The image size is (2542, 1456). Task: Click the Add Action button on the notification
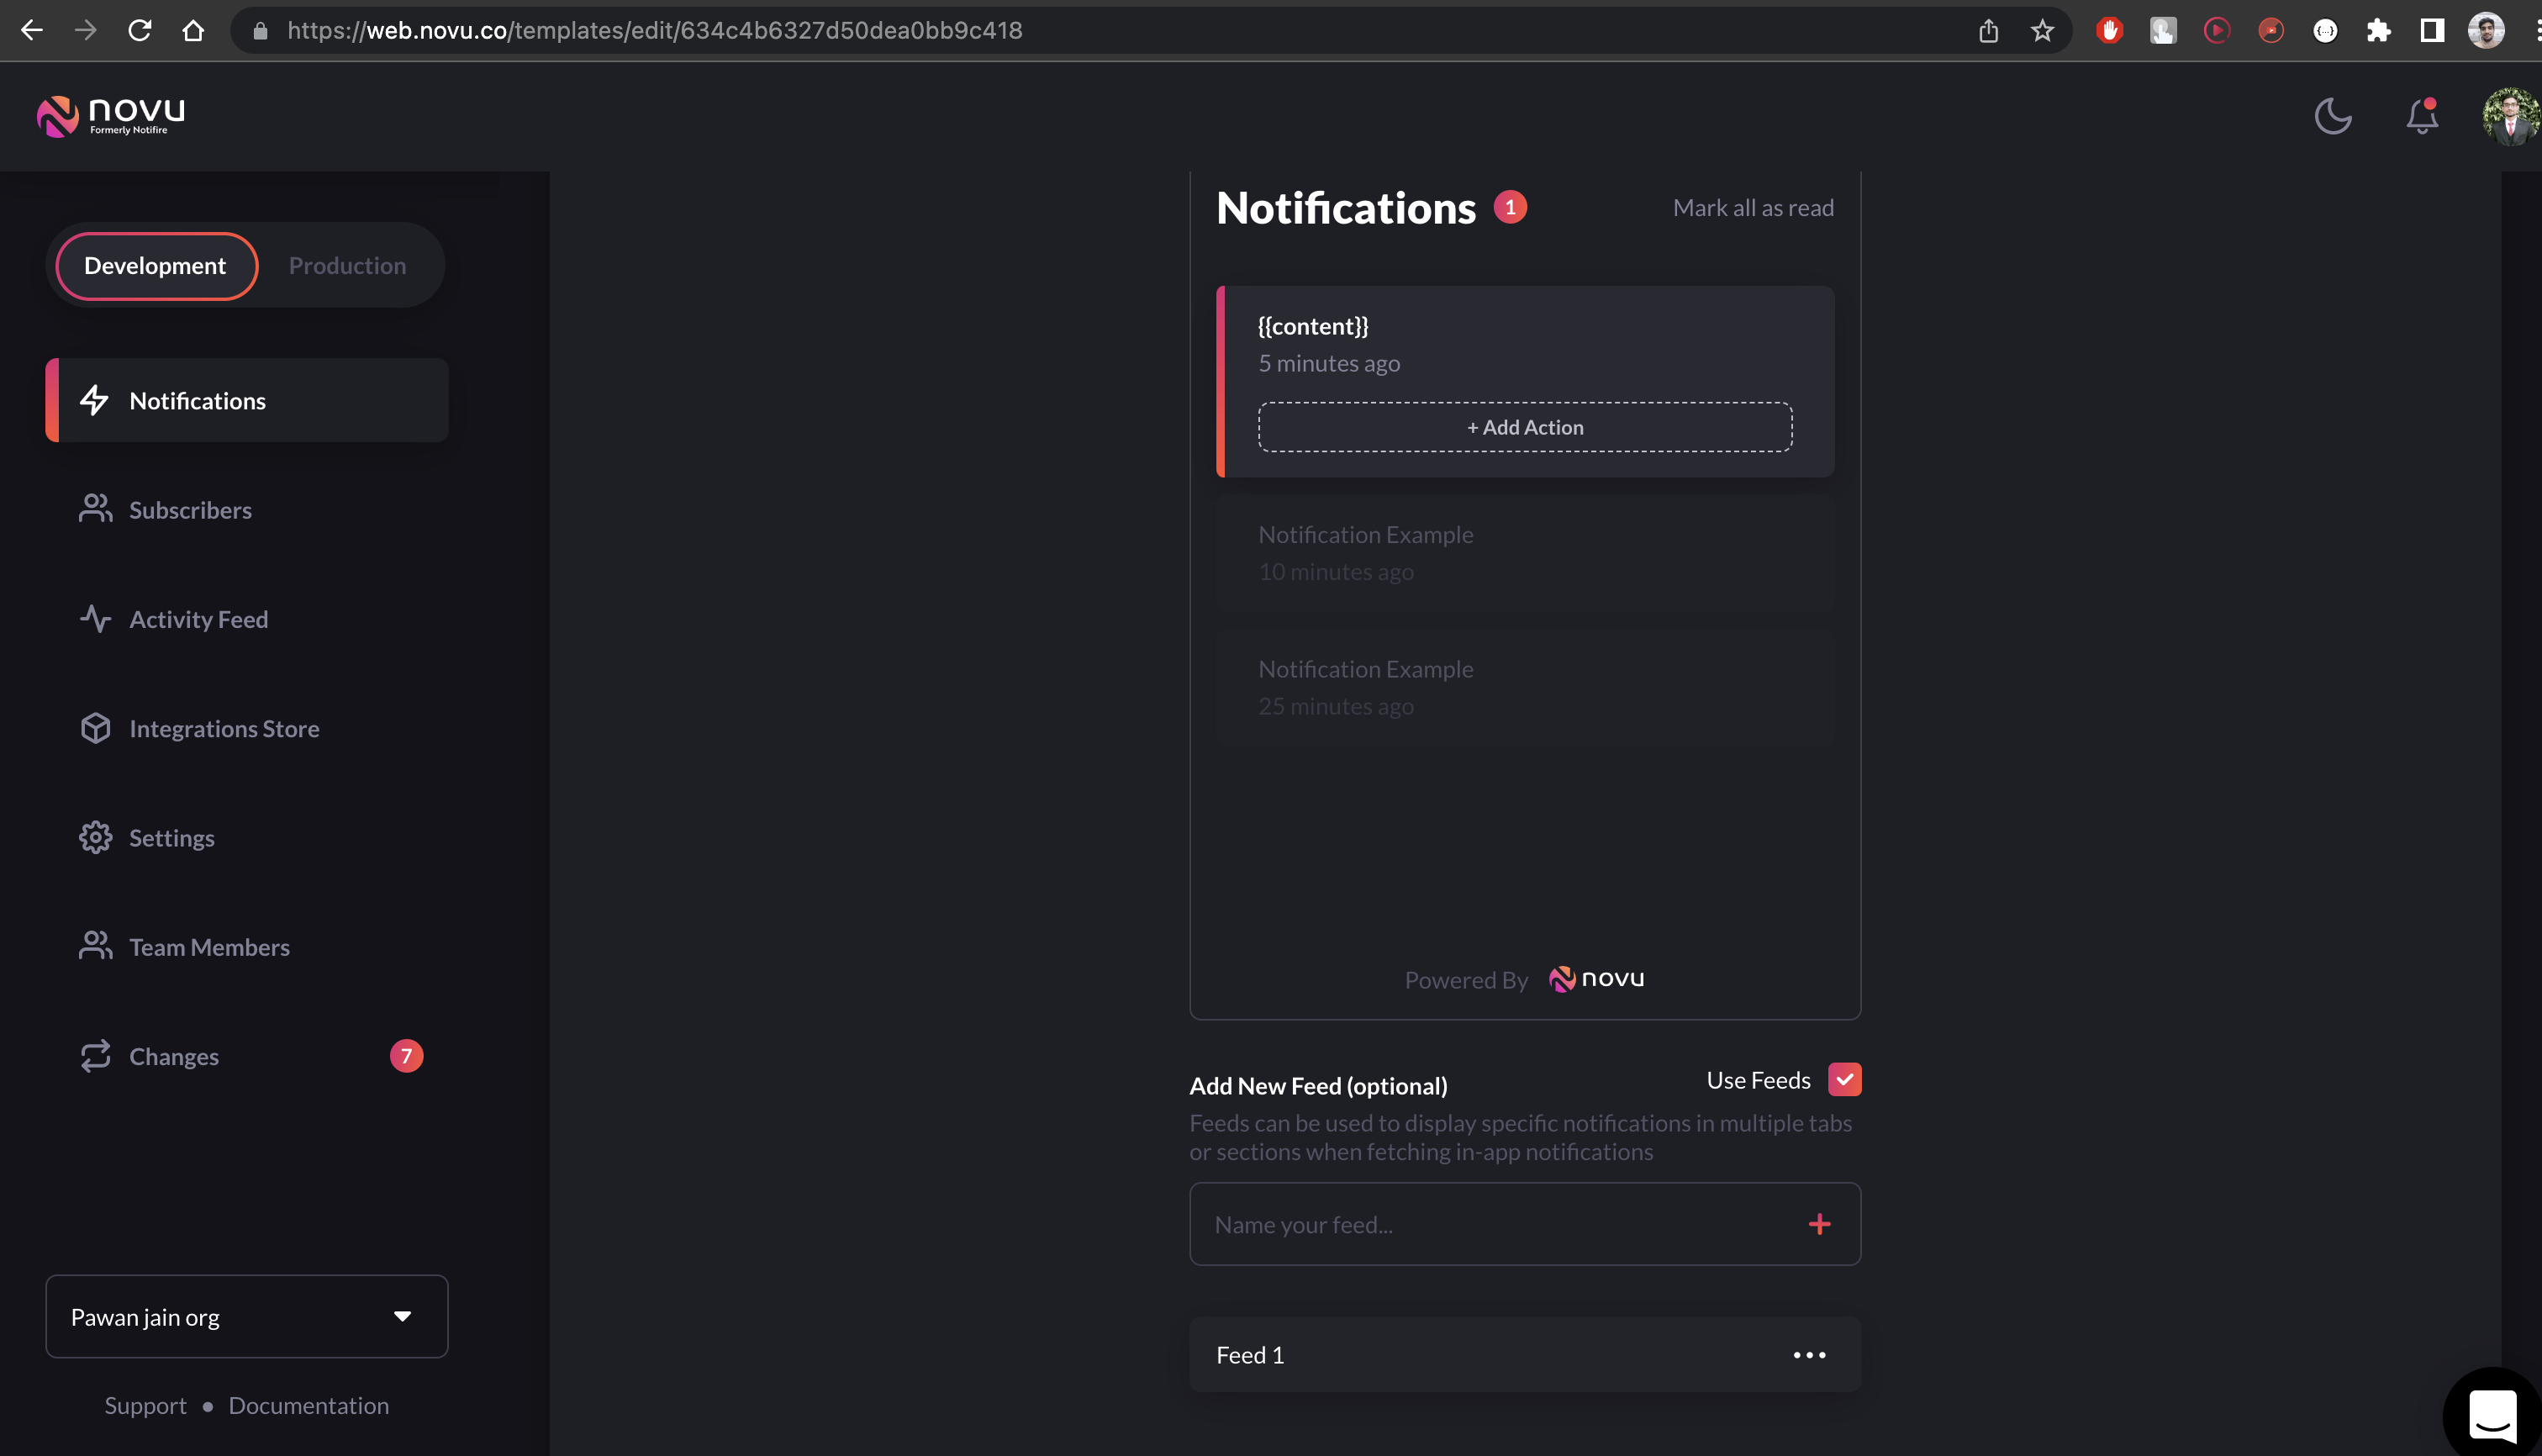1524,427
